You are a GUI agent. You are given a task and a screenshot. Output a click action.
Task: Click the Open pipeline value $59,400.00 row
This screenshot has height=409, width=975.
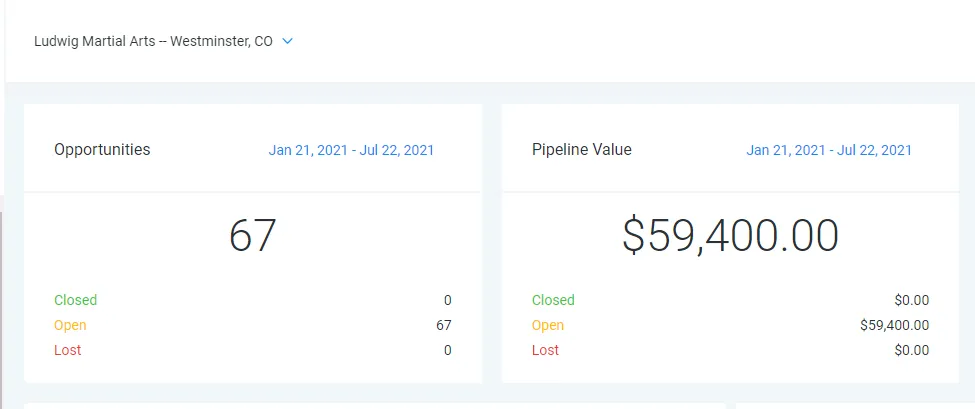tap(894, 325)
